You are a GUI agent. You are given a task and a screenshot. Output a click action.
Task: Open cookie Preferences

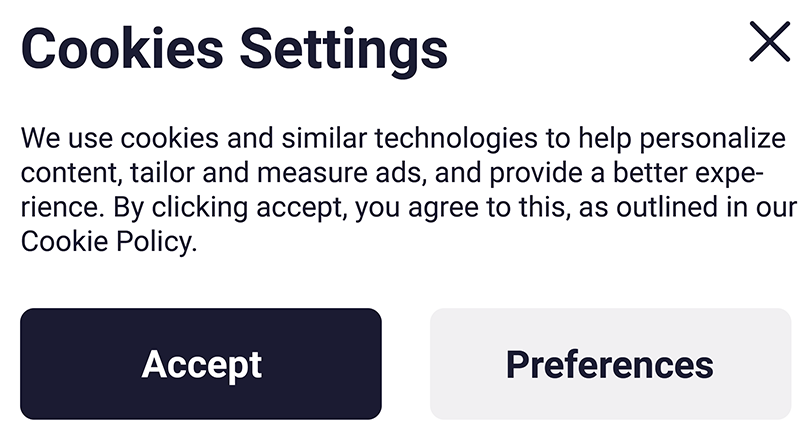610,364
